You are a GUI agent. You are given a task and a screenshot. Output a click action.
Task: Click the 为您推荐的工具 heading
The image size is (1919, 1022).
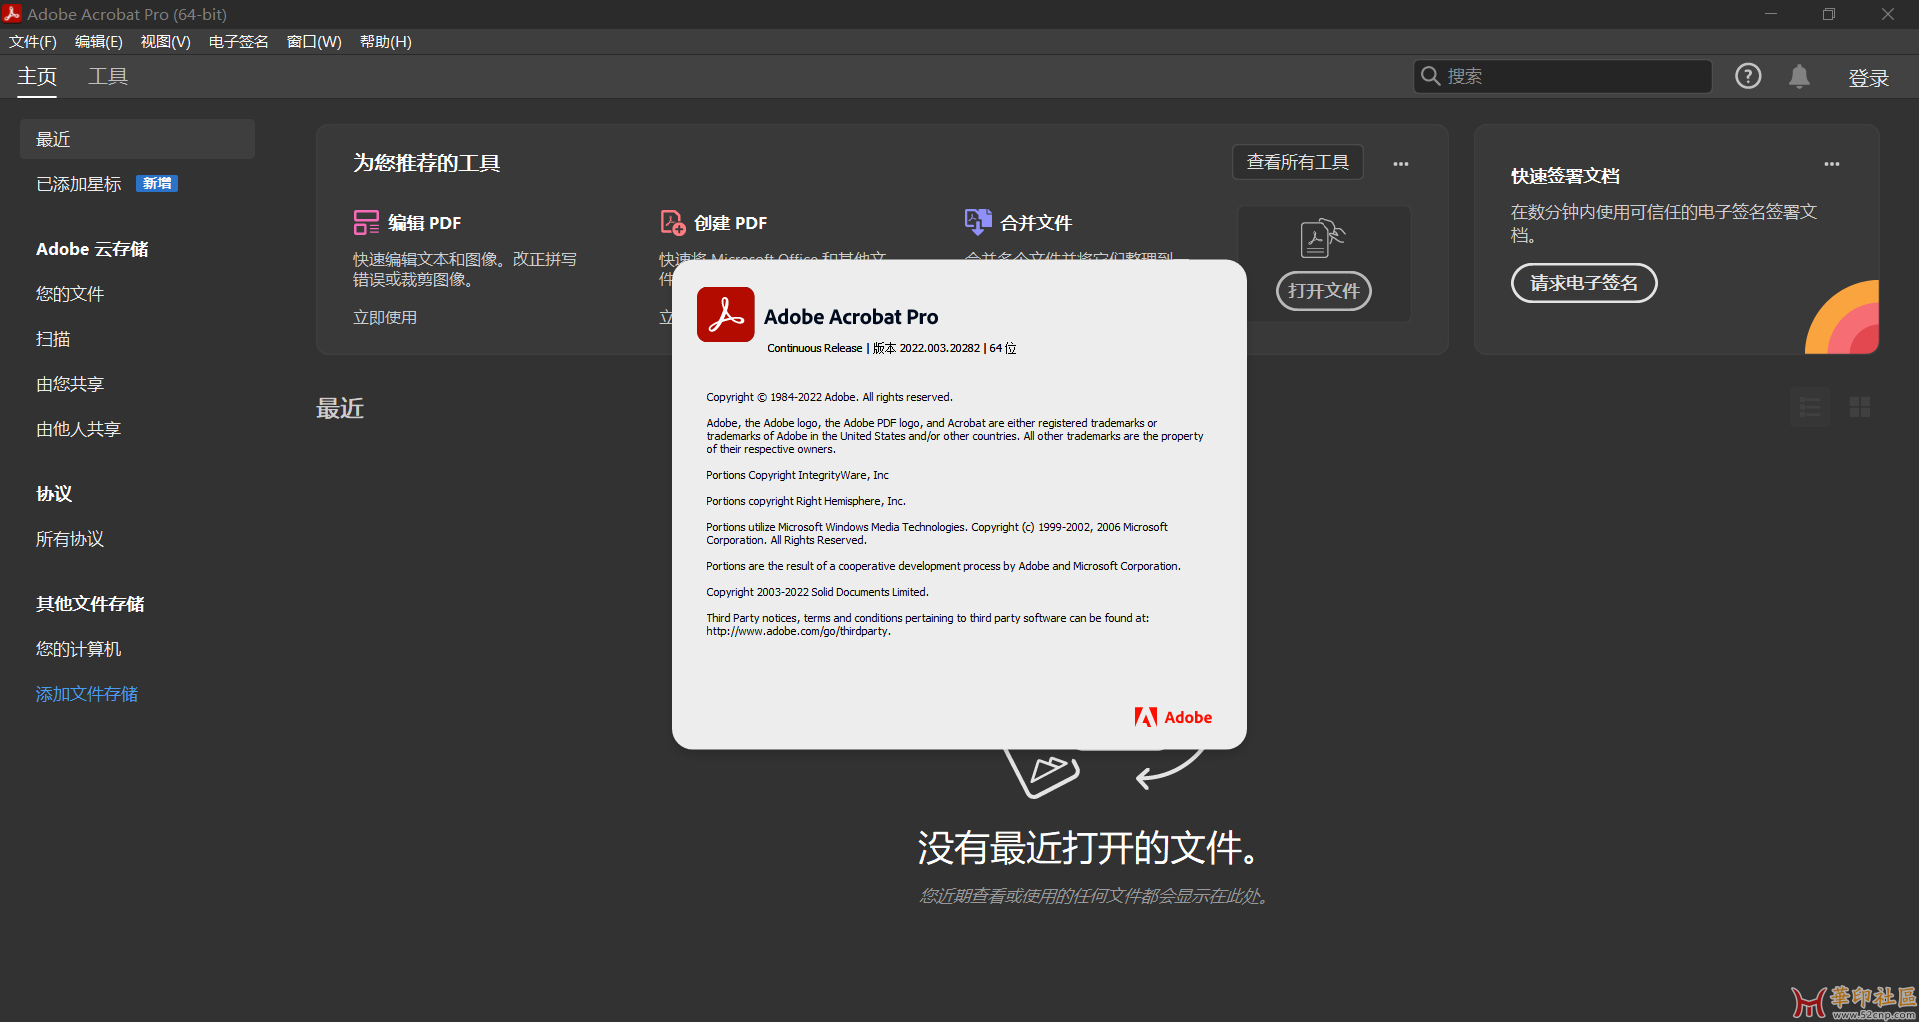click(x=427, y=163)
